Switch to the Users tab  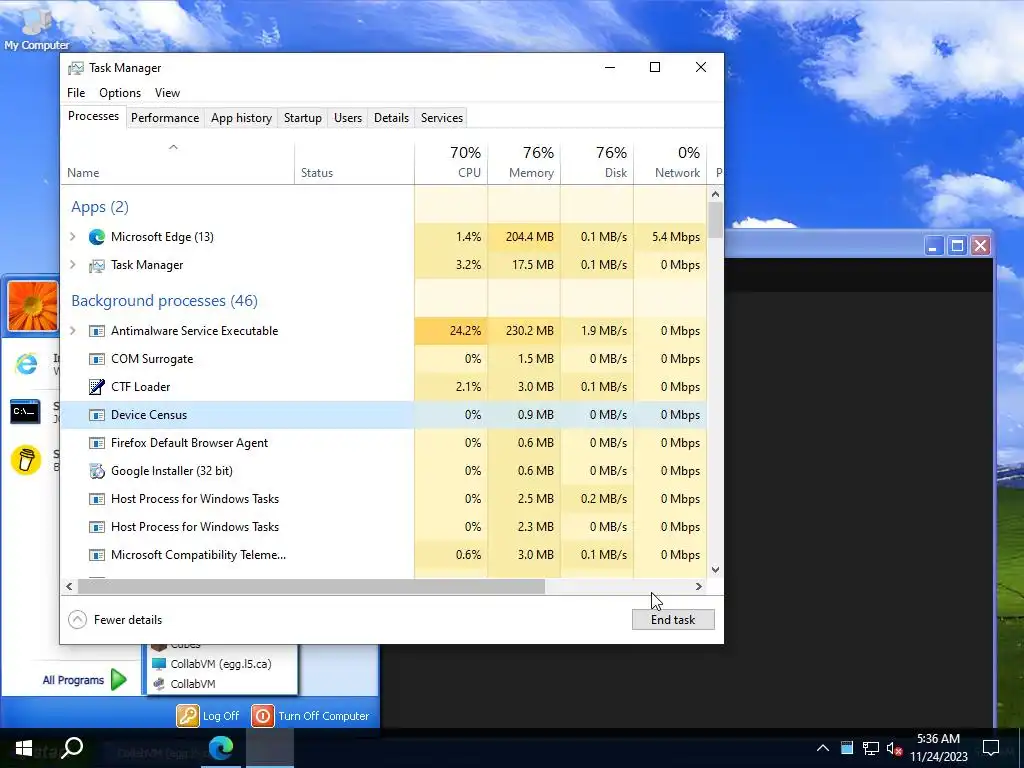tap(347, 118)
